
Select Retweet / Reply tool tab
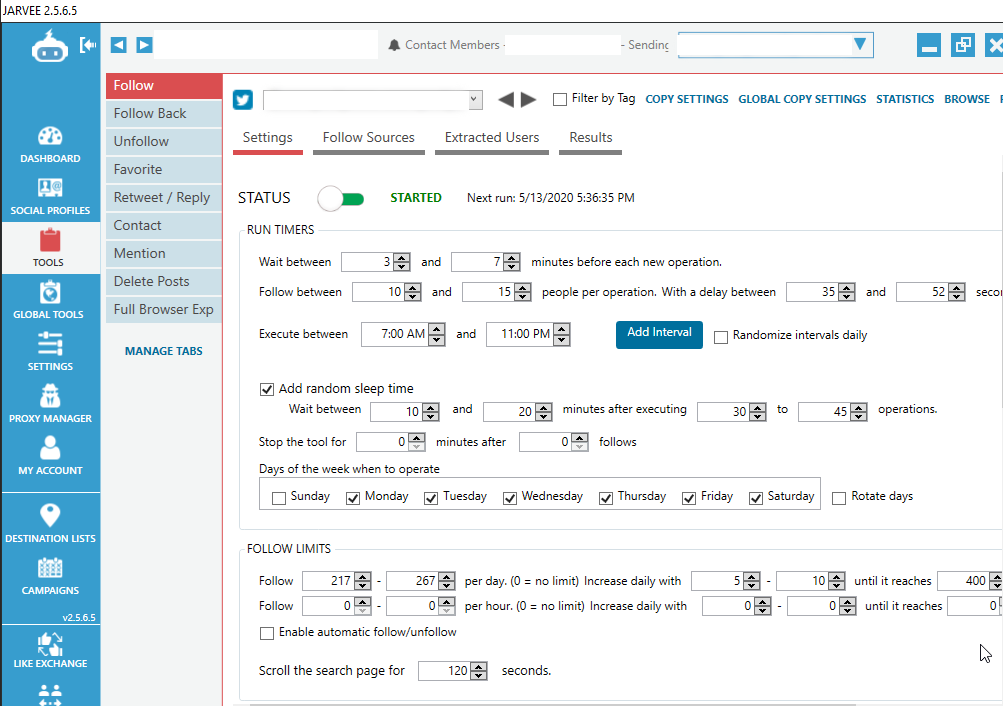click(164, 197)
